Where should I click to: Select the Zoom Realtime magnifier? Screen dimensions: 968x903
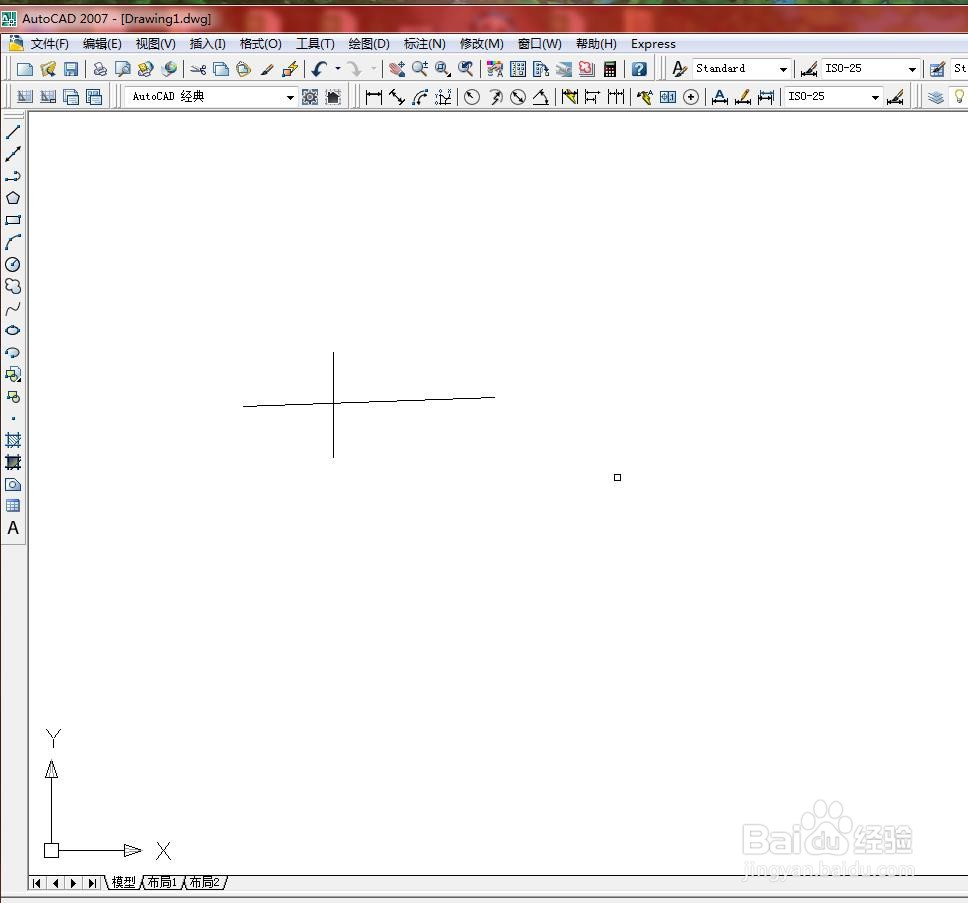[420, 69]
